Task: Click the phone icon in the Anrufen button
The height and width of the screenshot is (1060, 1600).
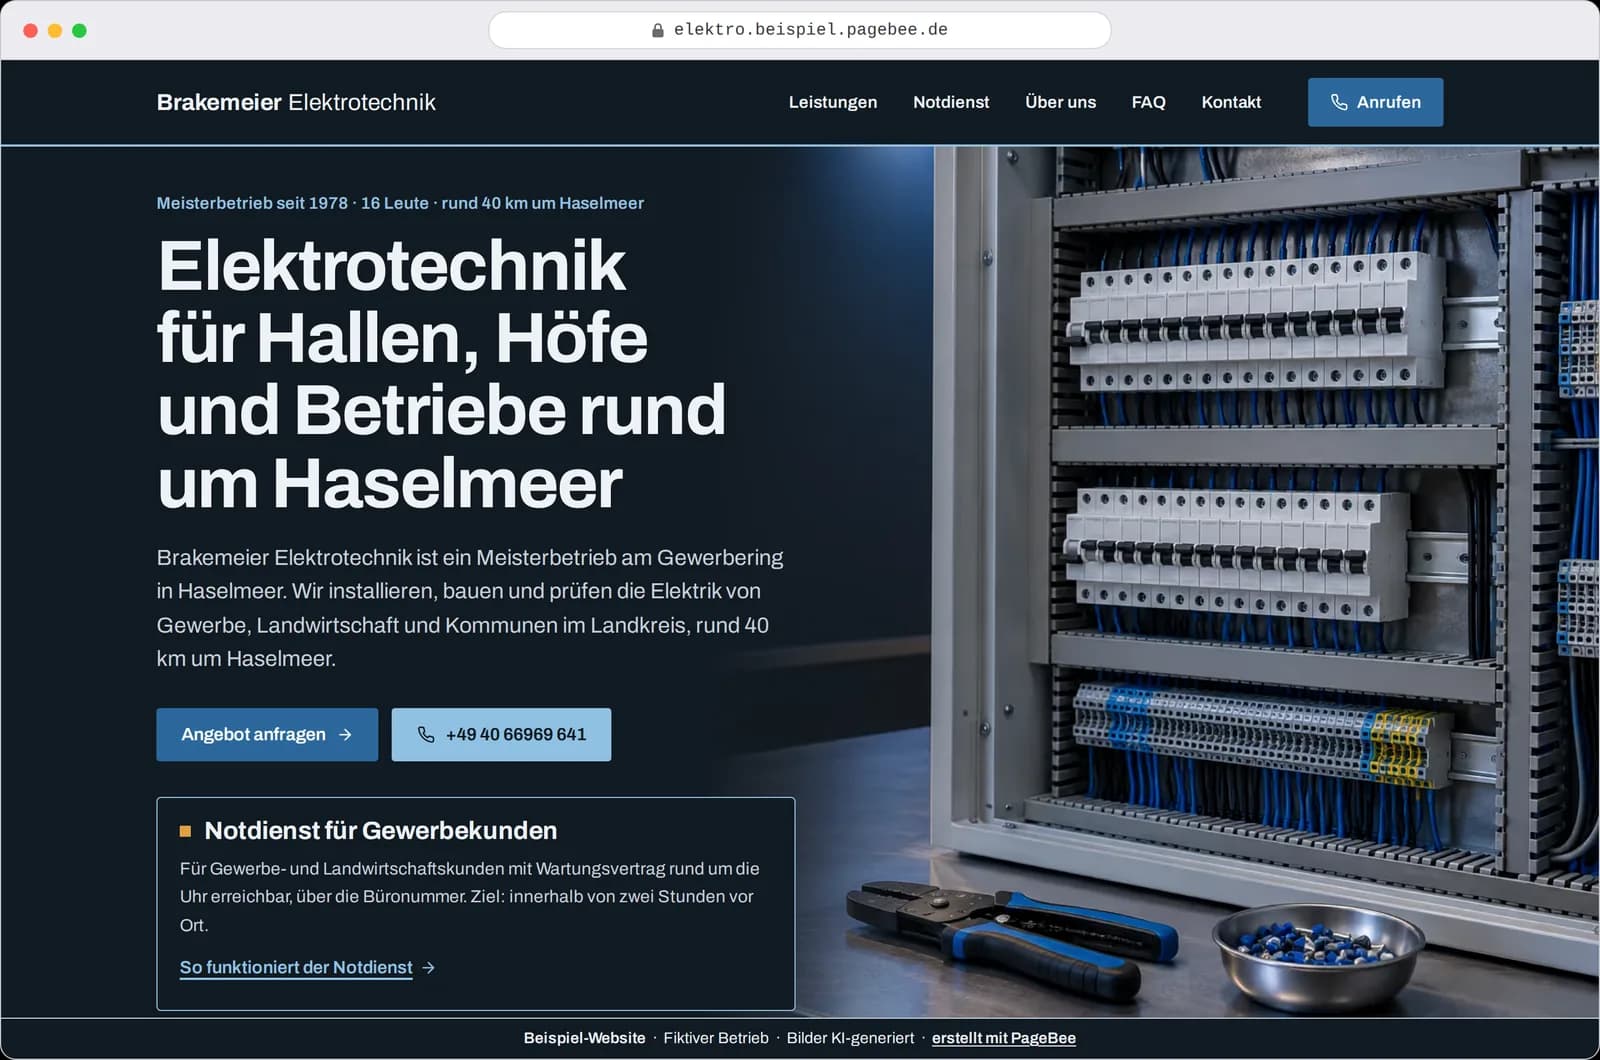Action: [x=1339, y=102]
